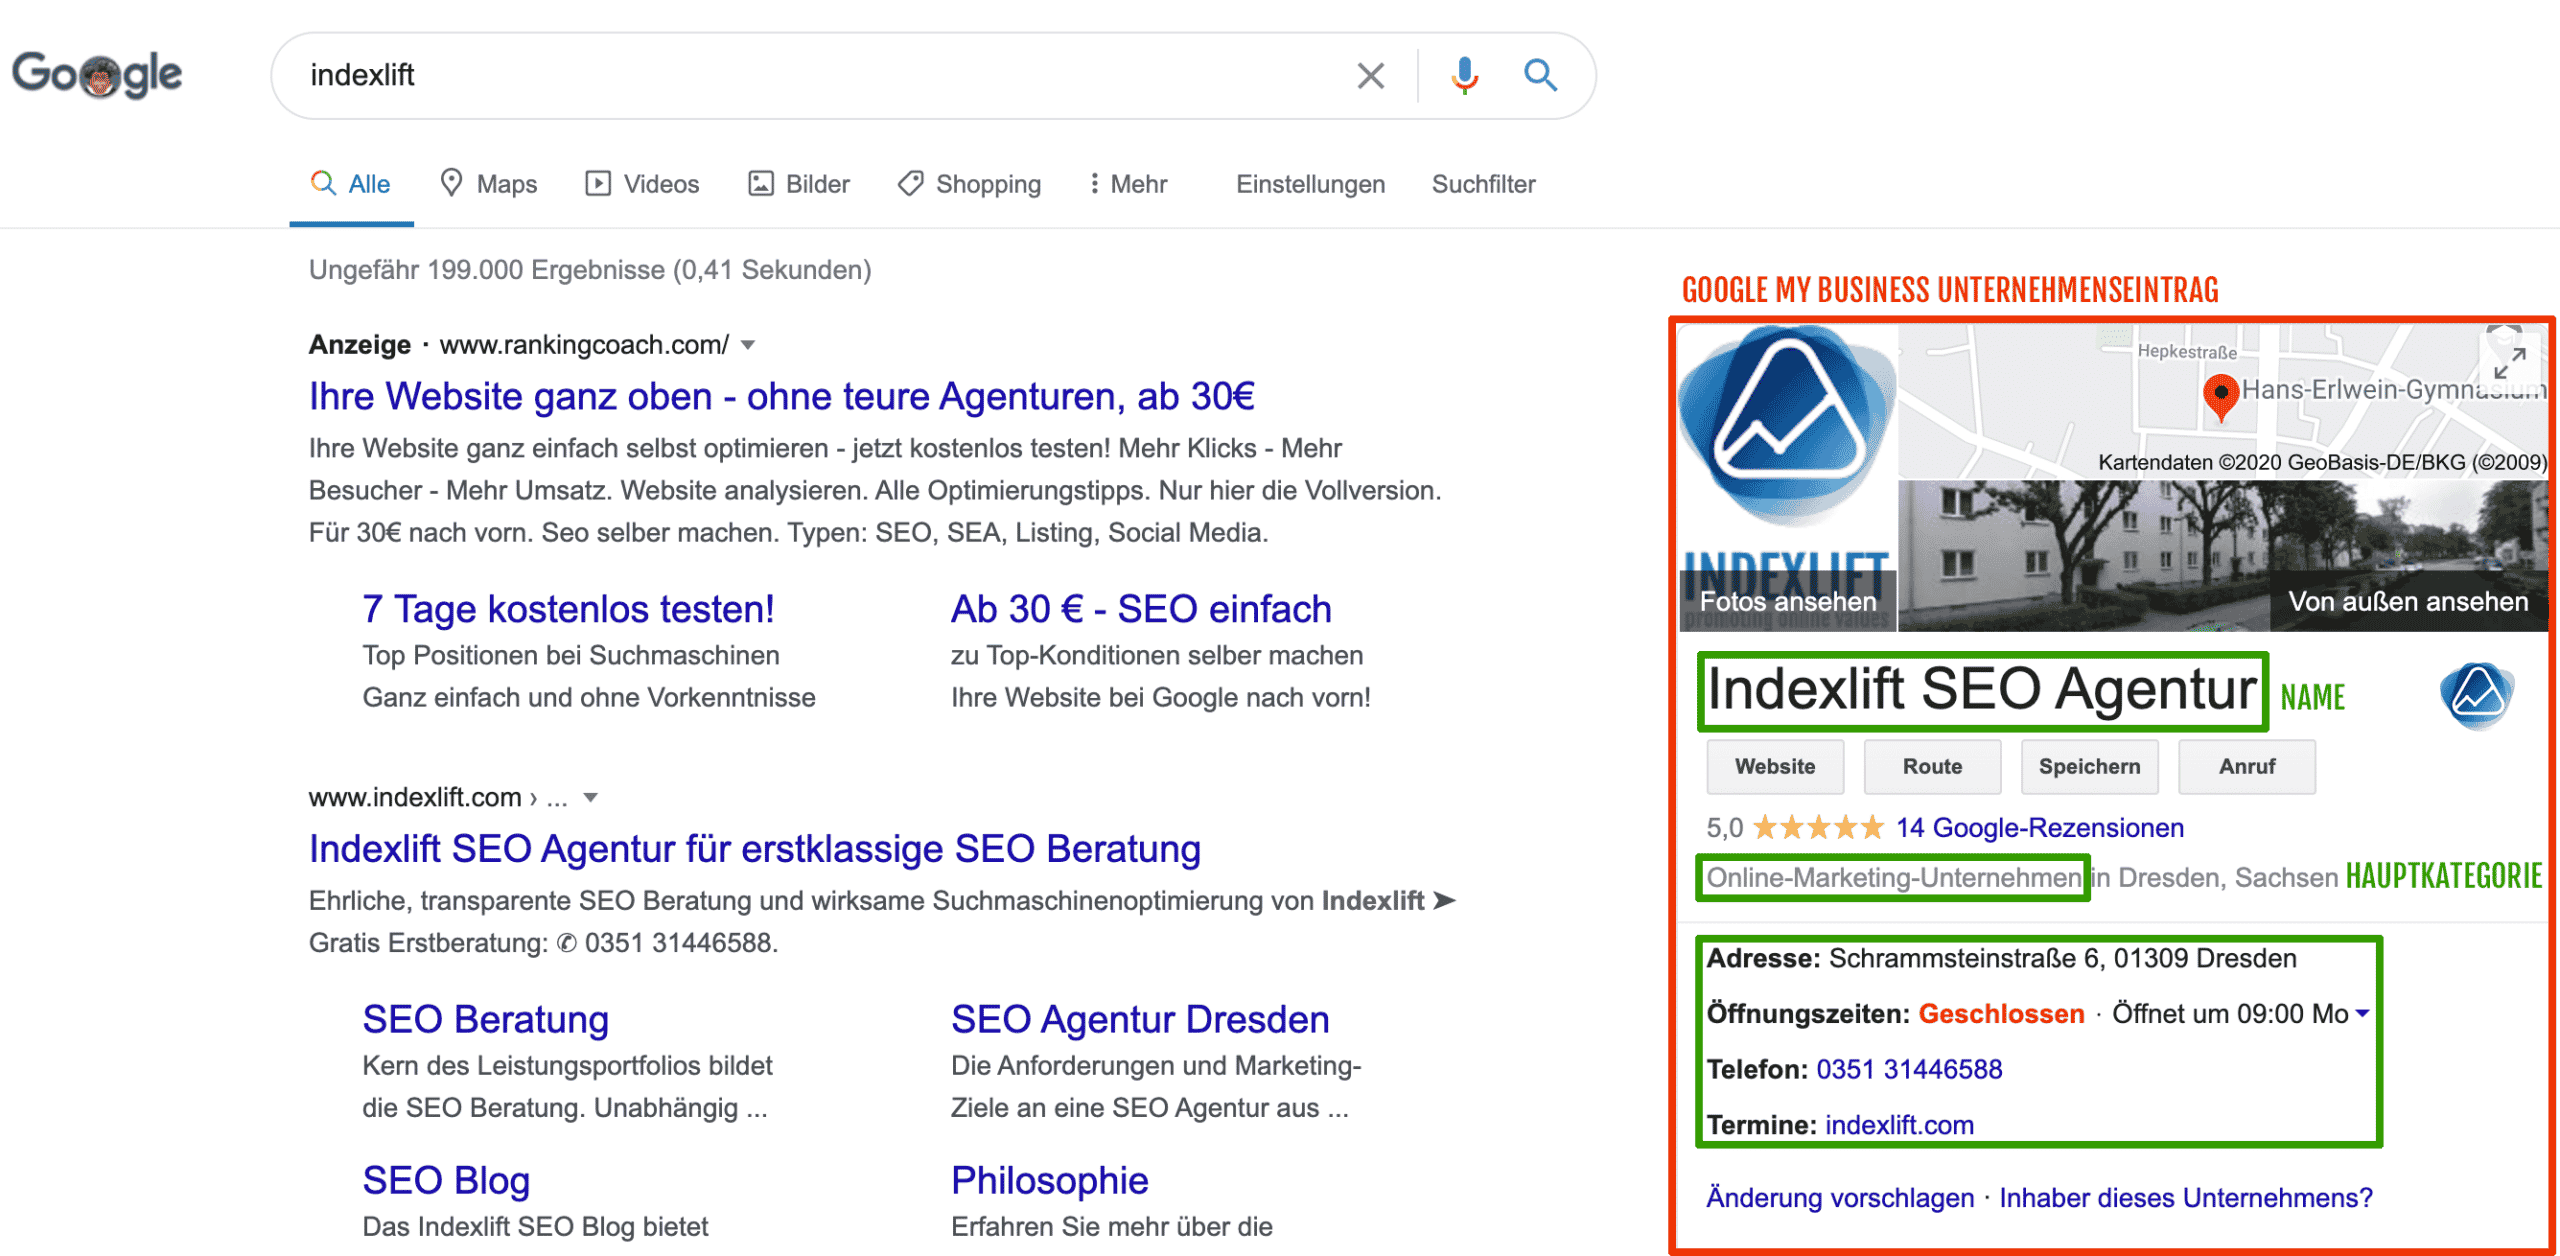Open the SEO Agentur Dresden sitelink
Image resolution: width=2560 pixels, height=1256 pixels.
(1140, 1019)
